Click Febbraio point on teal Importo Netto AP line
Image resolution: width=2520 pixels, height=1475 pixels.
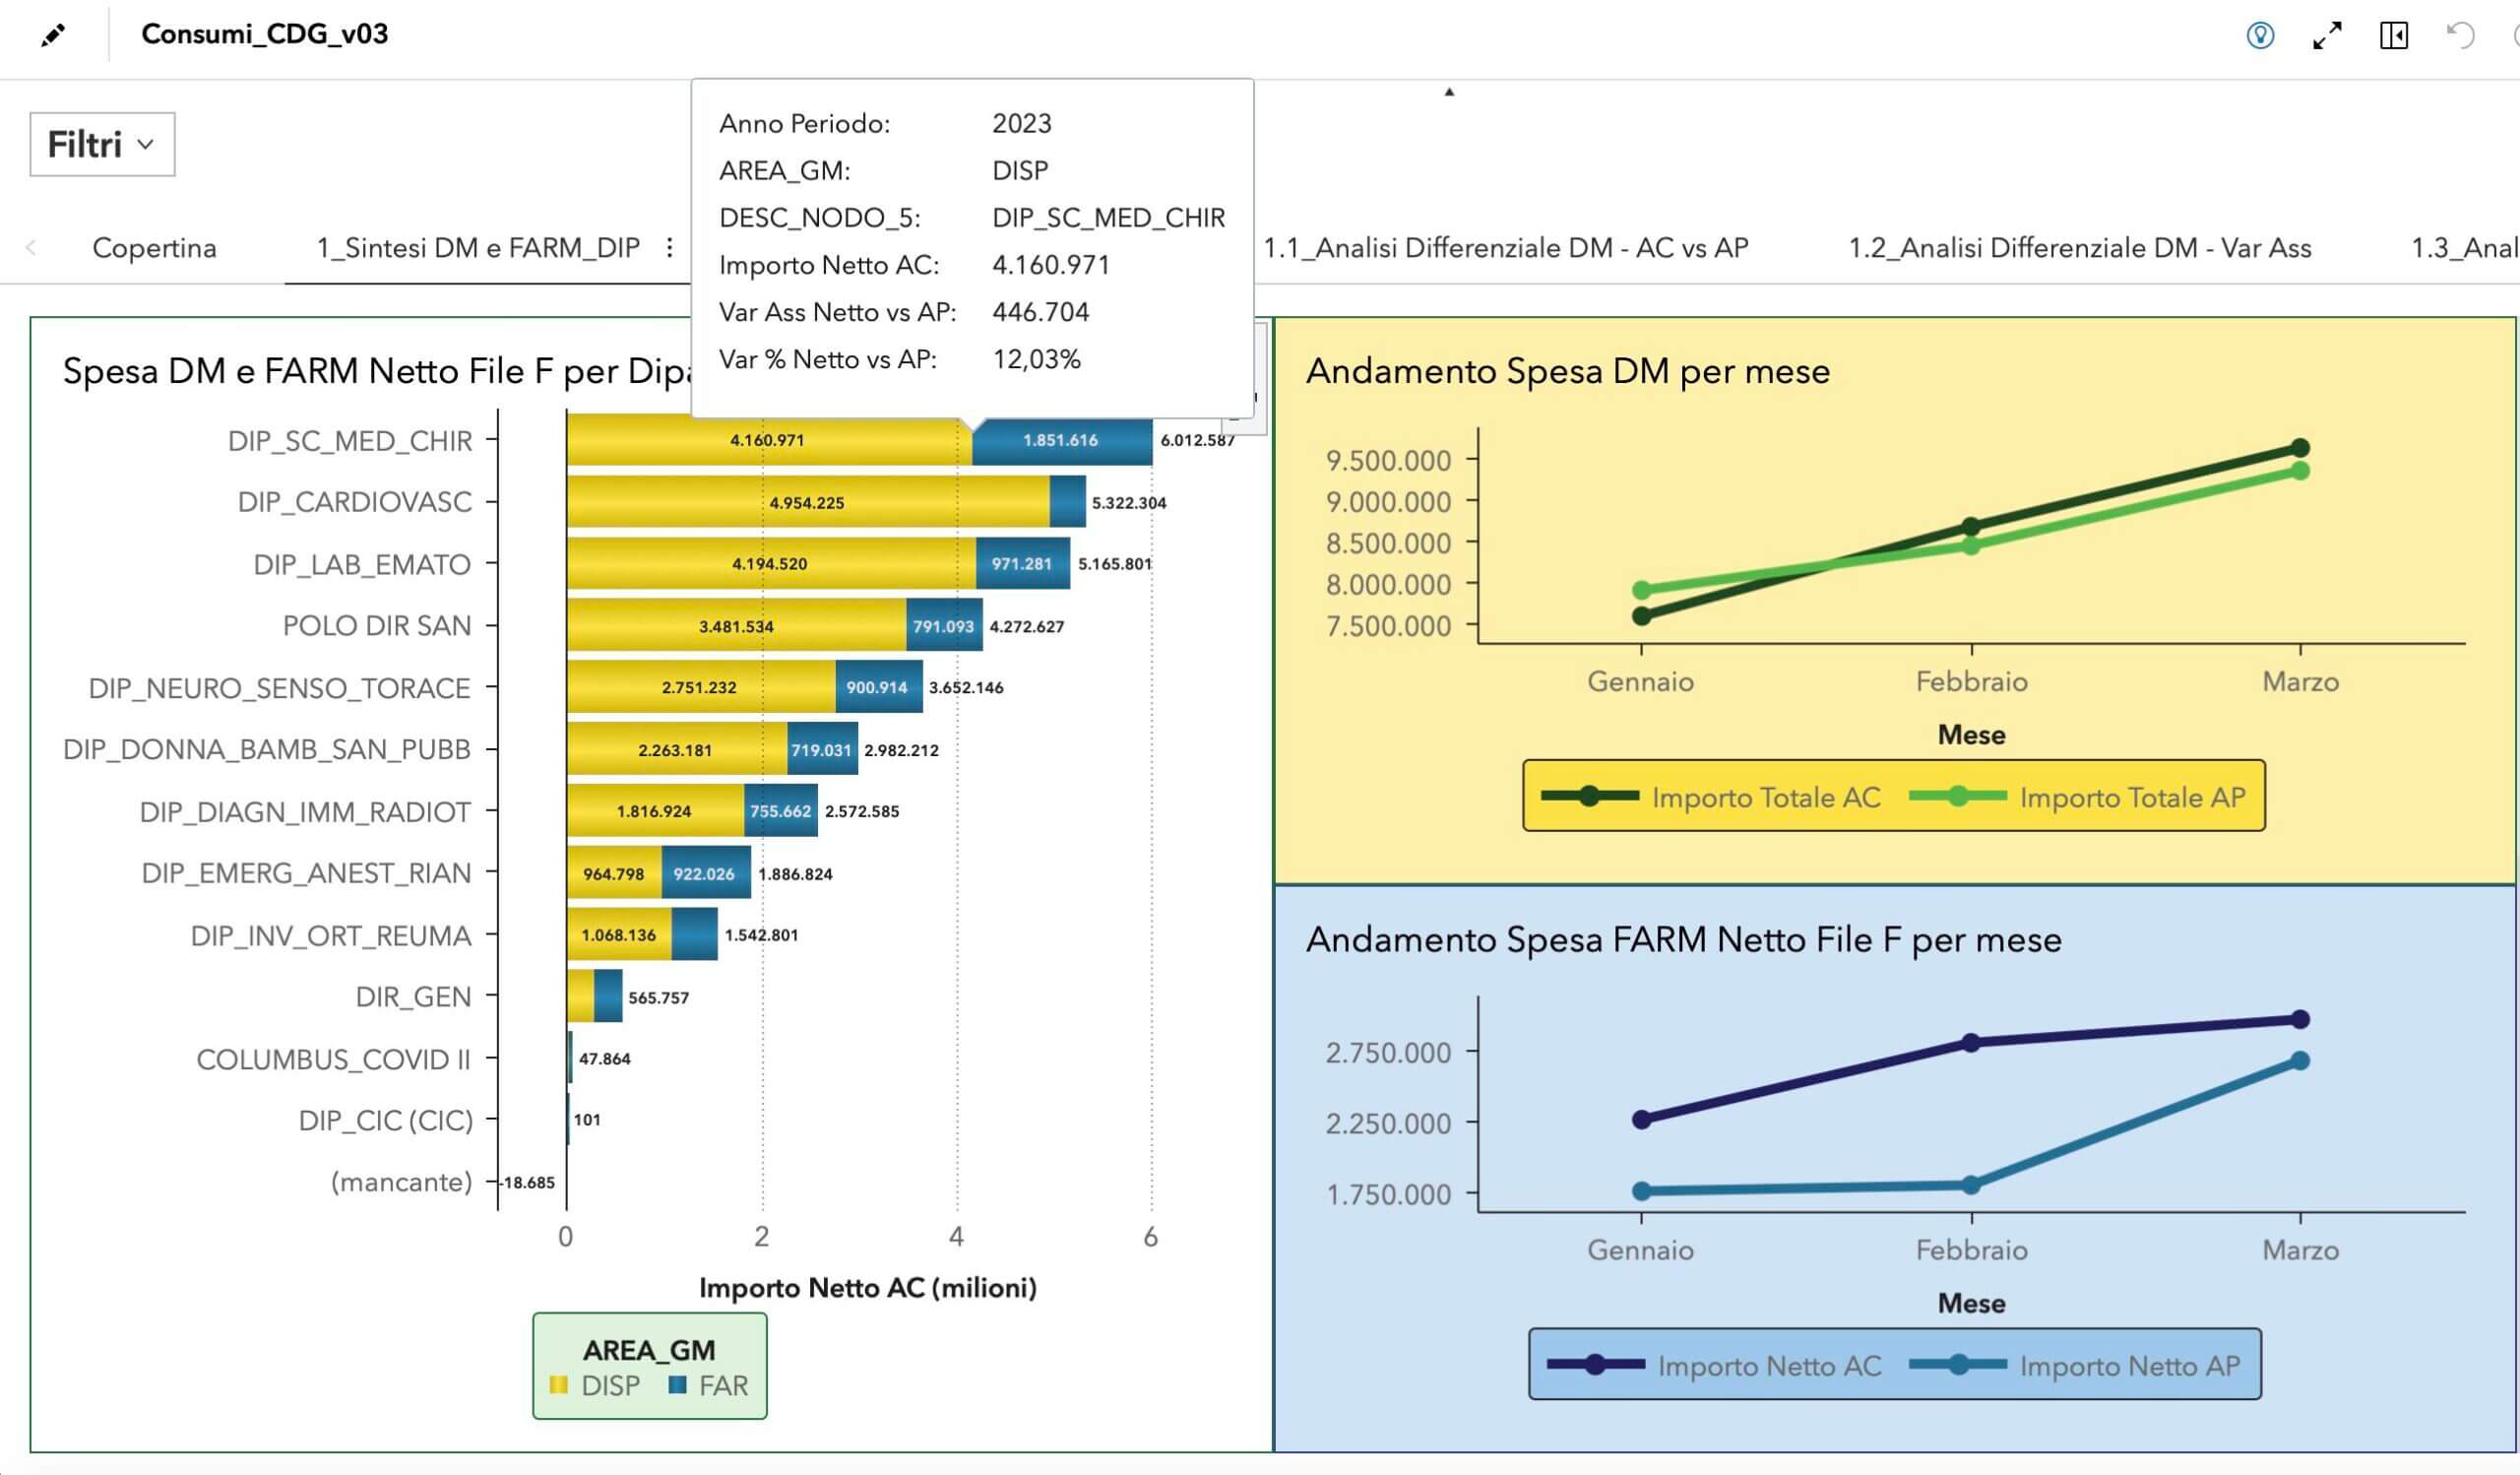point(1971,1185)
